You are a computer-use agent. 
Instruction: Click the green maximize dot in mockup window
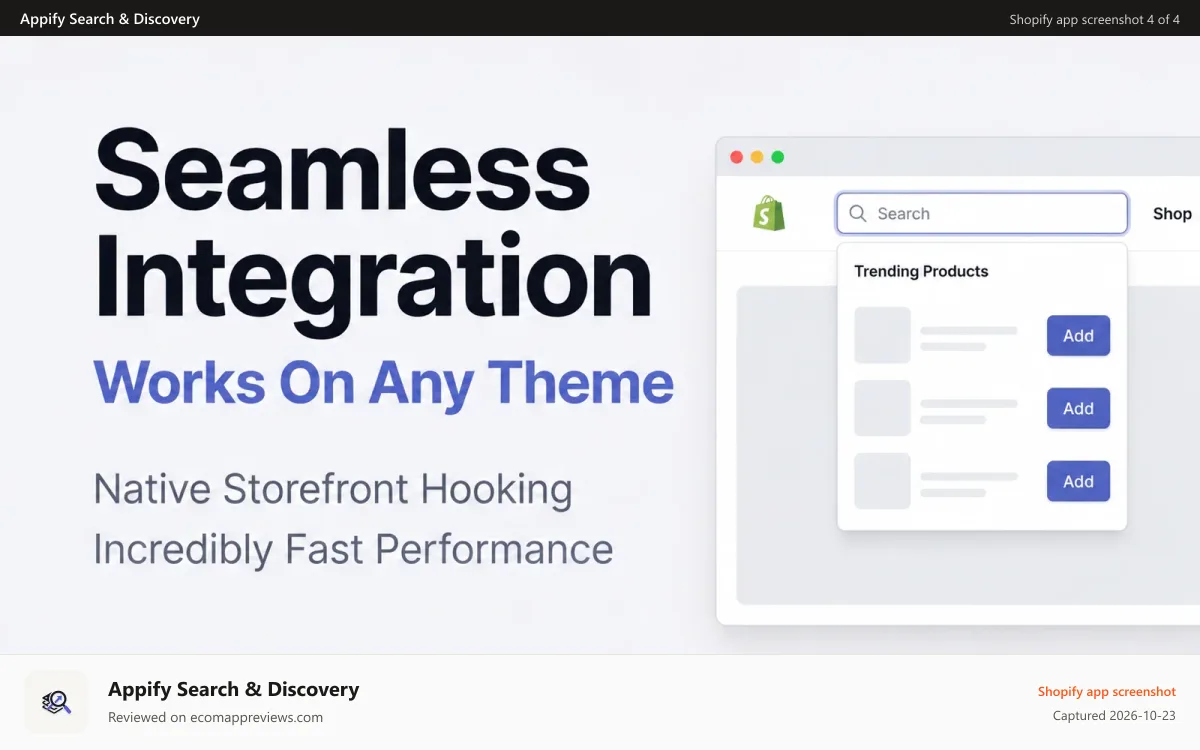tap(778, 157)
